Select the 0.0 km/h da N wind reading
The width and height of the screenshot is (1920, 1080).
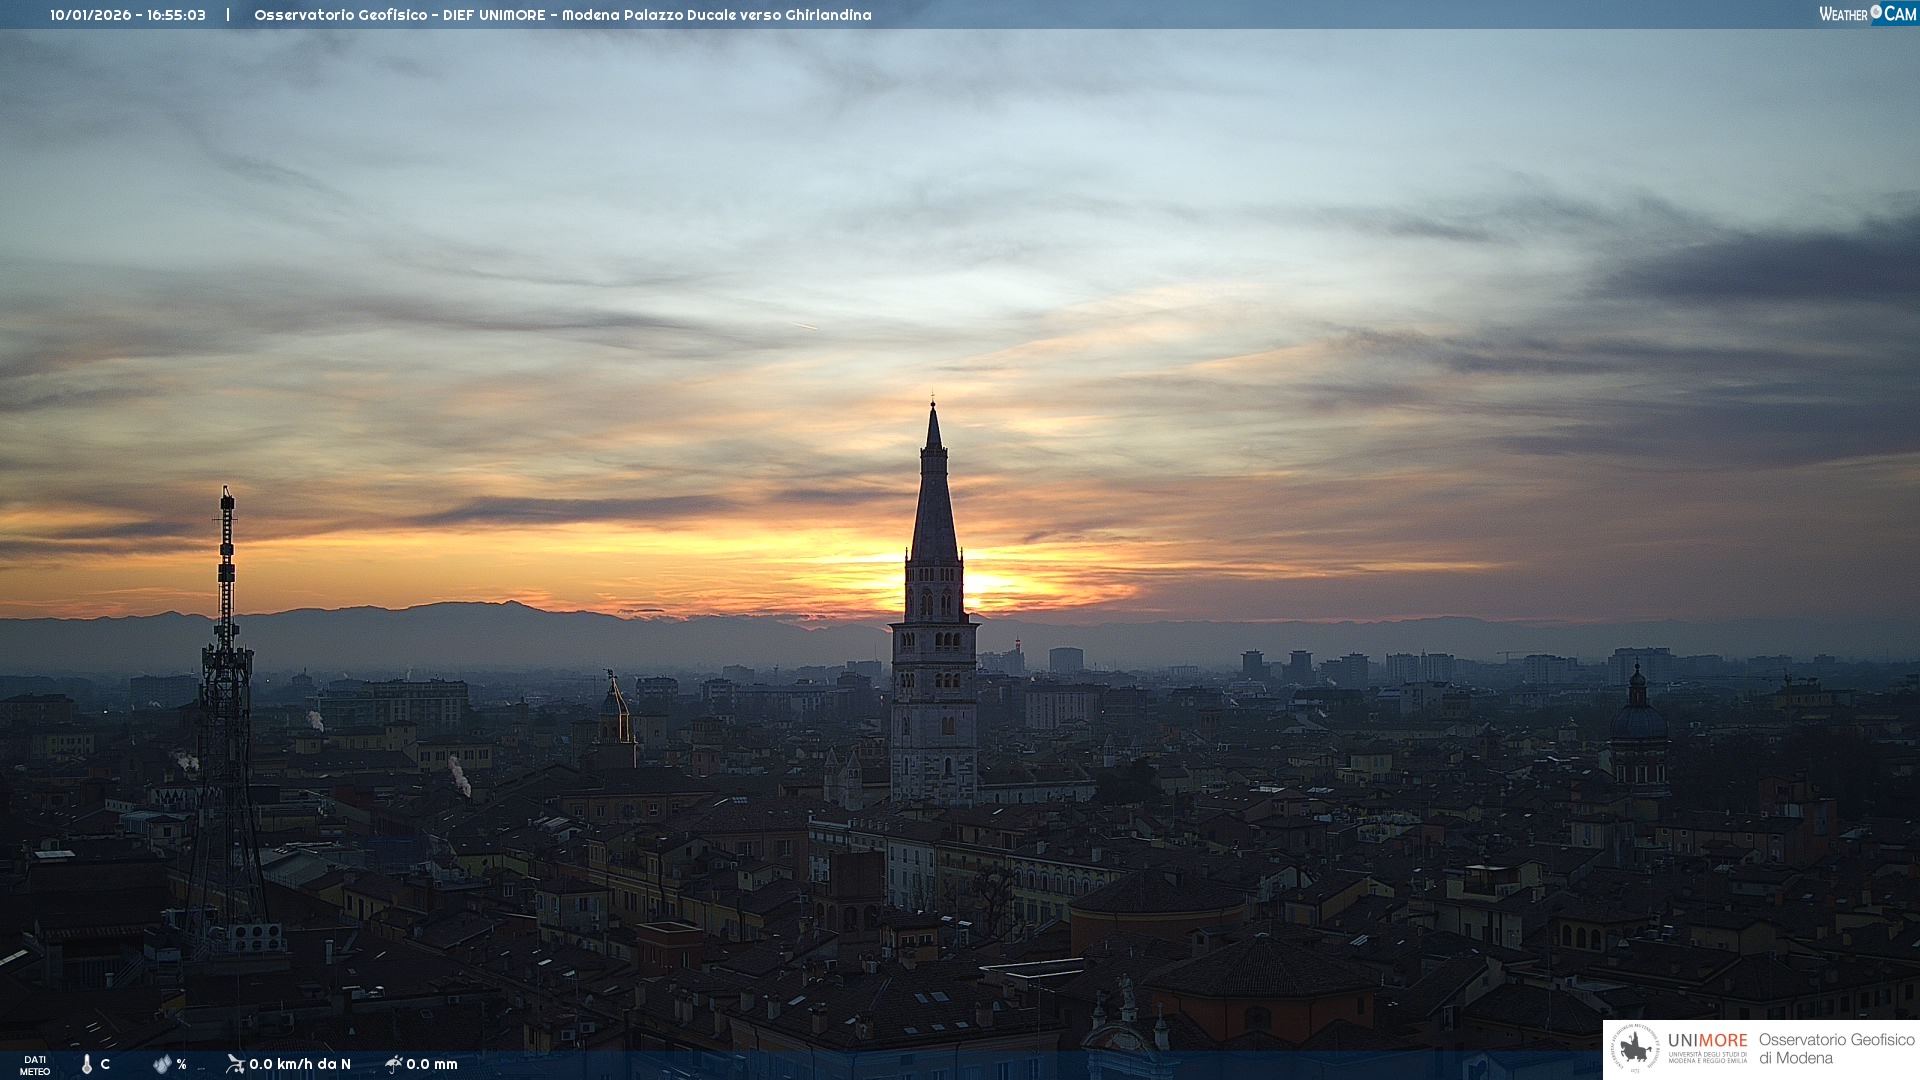pos(300,1064)
